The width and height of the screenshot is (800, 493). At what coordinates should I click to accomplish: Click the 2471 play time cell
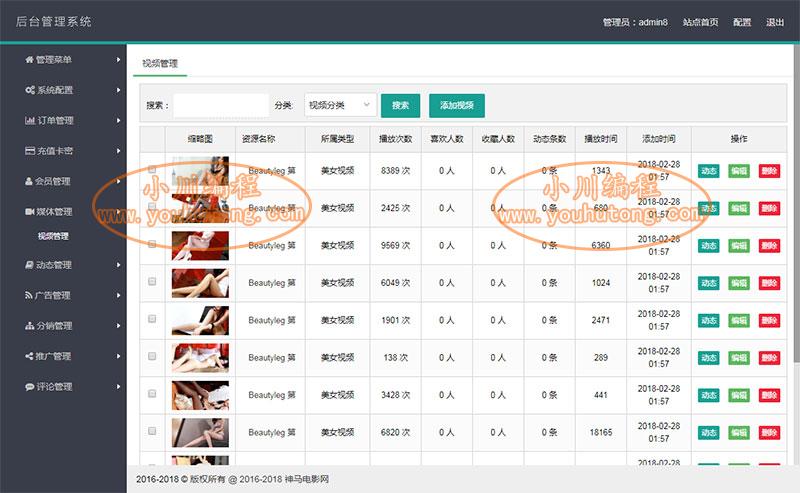(601, 321)
